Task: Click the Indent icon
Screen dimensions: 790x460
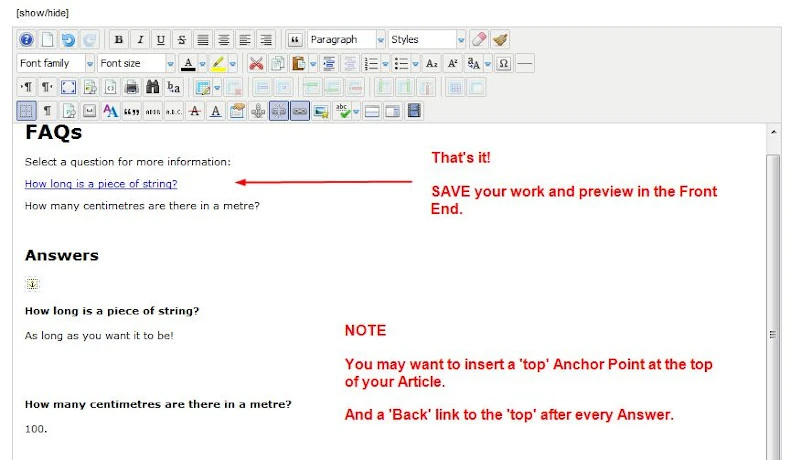Action: [329, 63]
